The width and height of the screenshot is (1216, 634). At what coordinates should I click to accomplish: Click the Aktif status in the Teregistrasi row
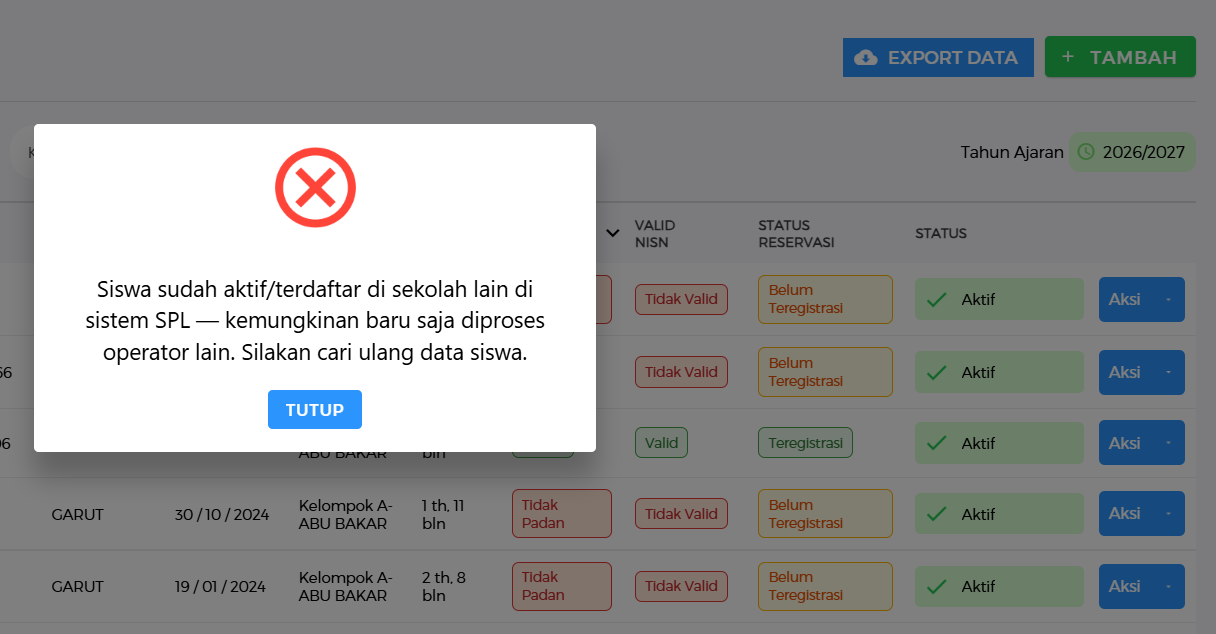(999, 443)
